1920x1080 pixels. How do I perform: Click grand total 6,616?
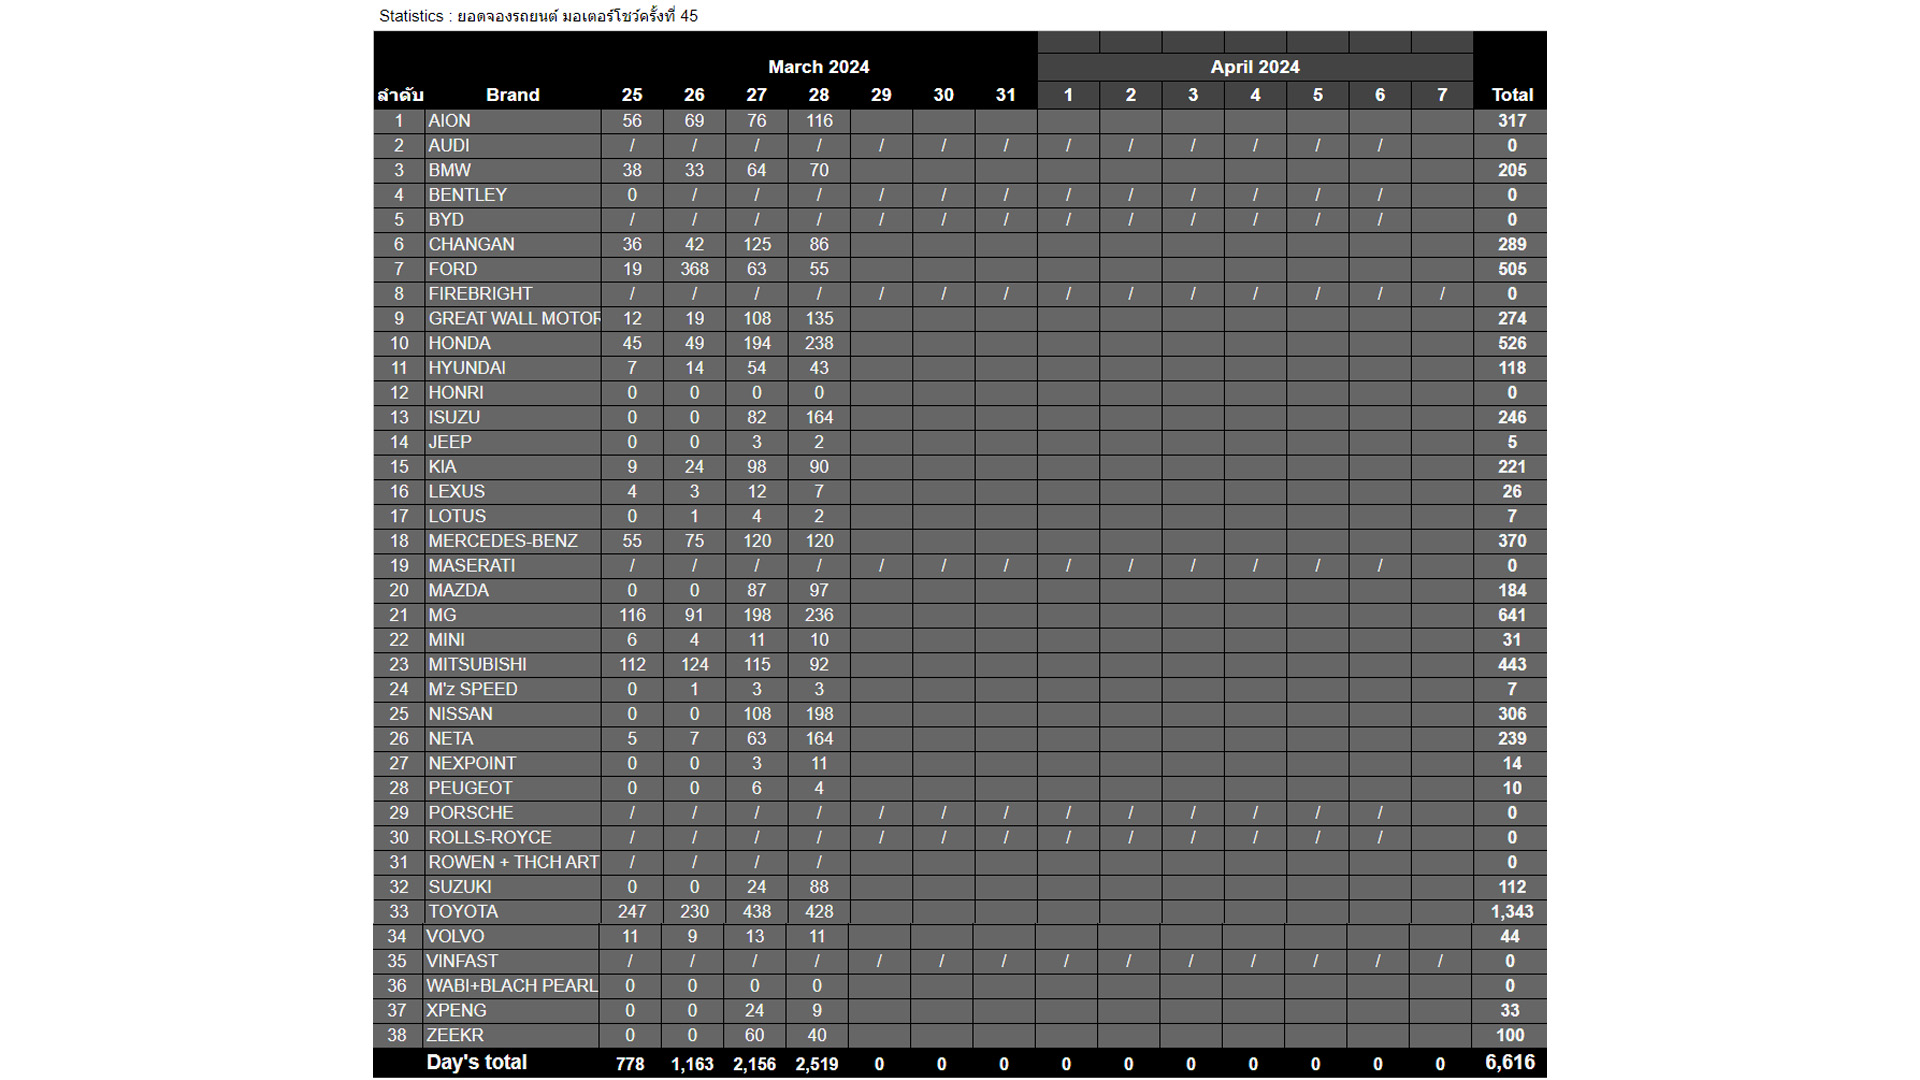click(1509, 1062)
